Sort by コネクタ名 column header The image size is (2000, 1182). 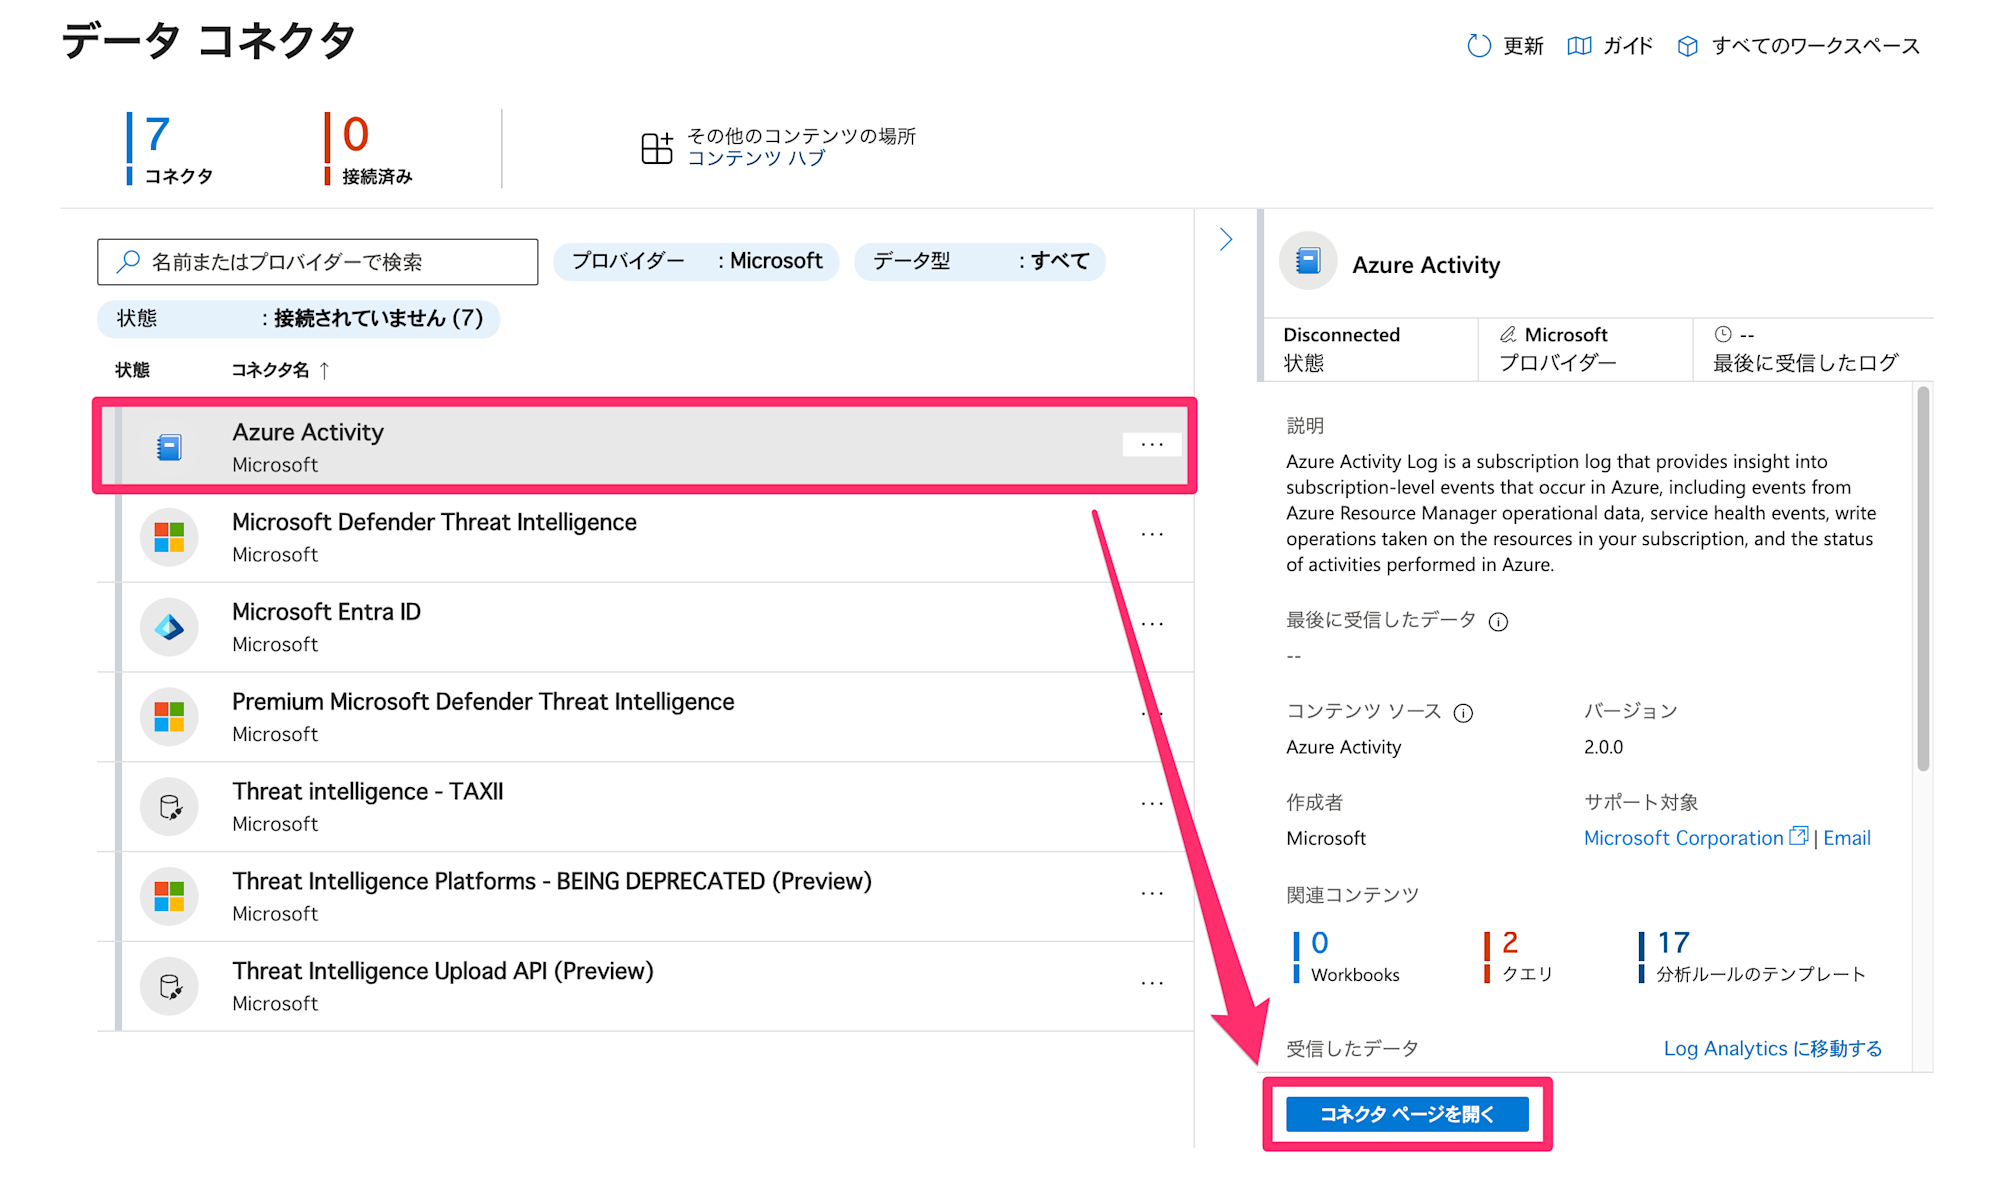(270, 370)
